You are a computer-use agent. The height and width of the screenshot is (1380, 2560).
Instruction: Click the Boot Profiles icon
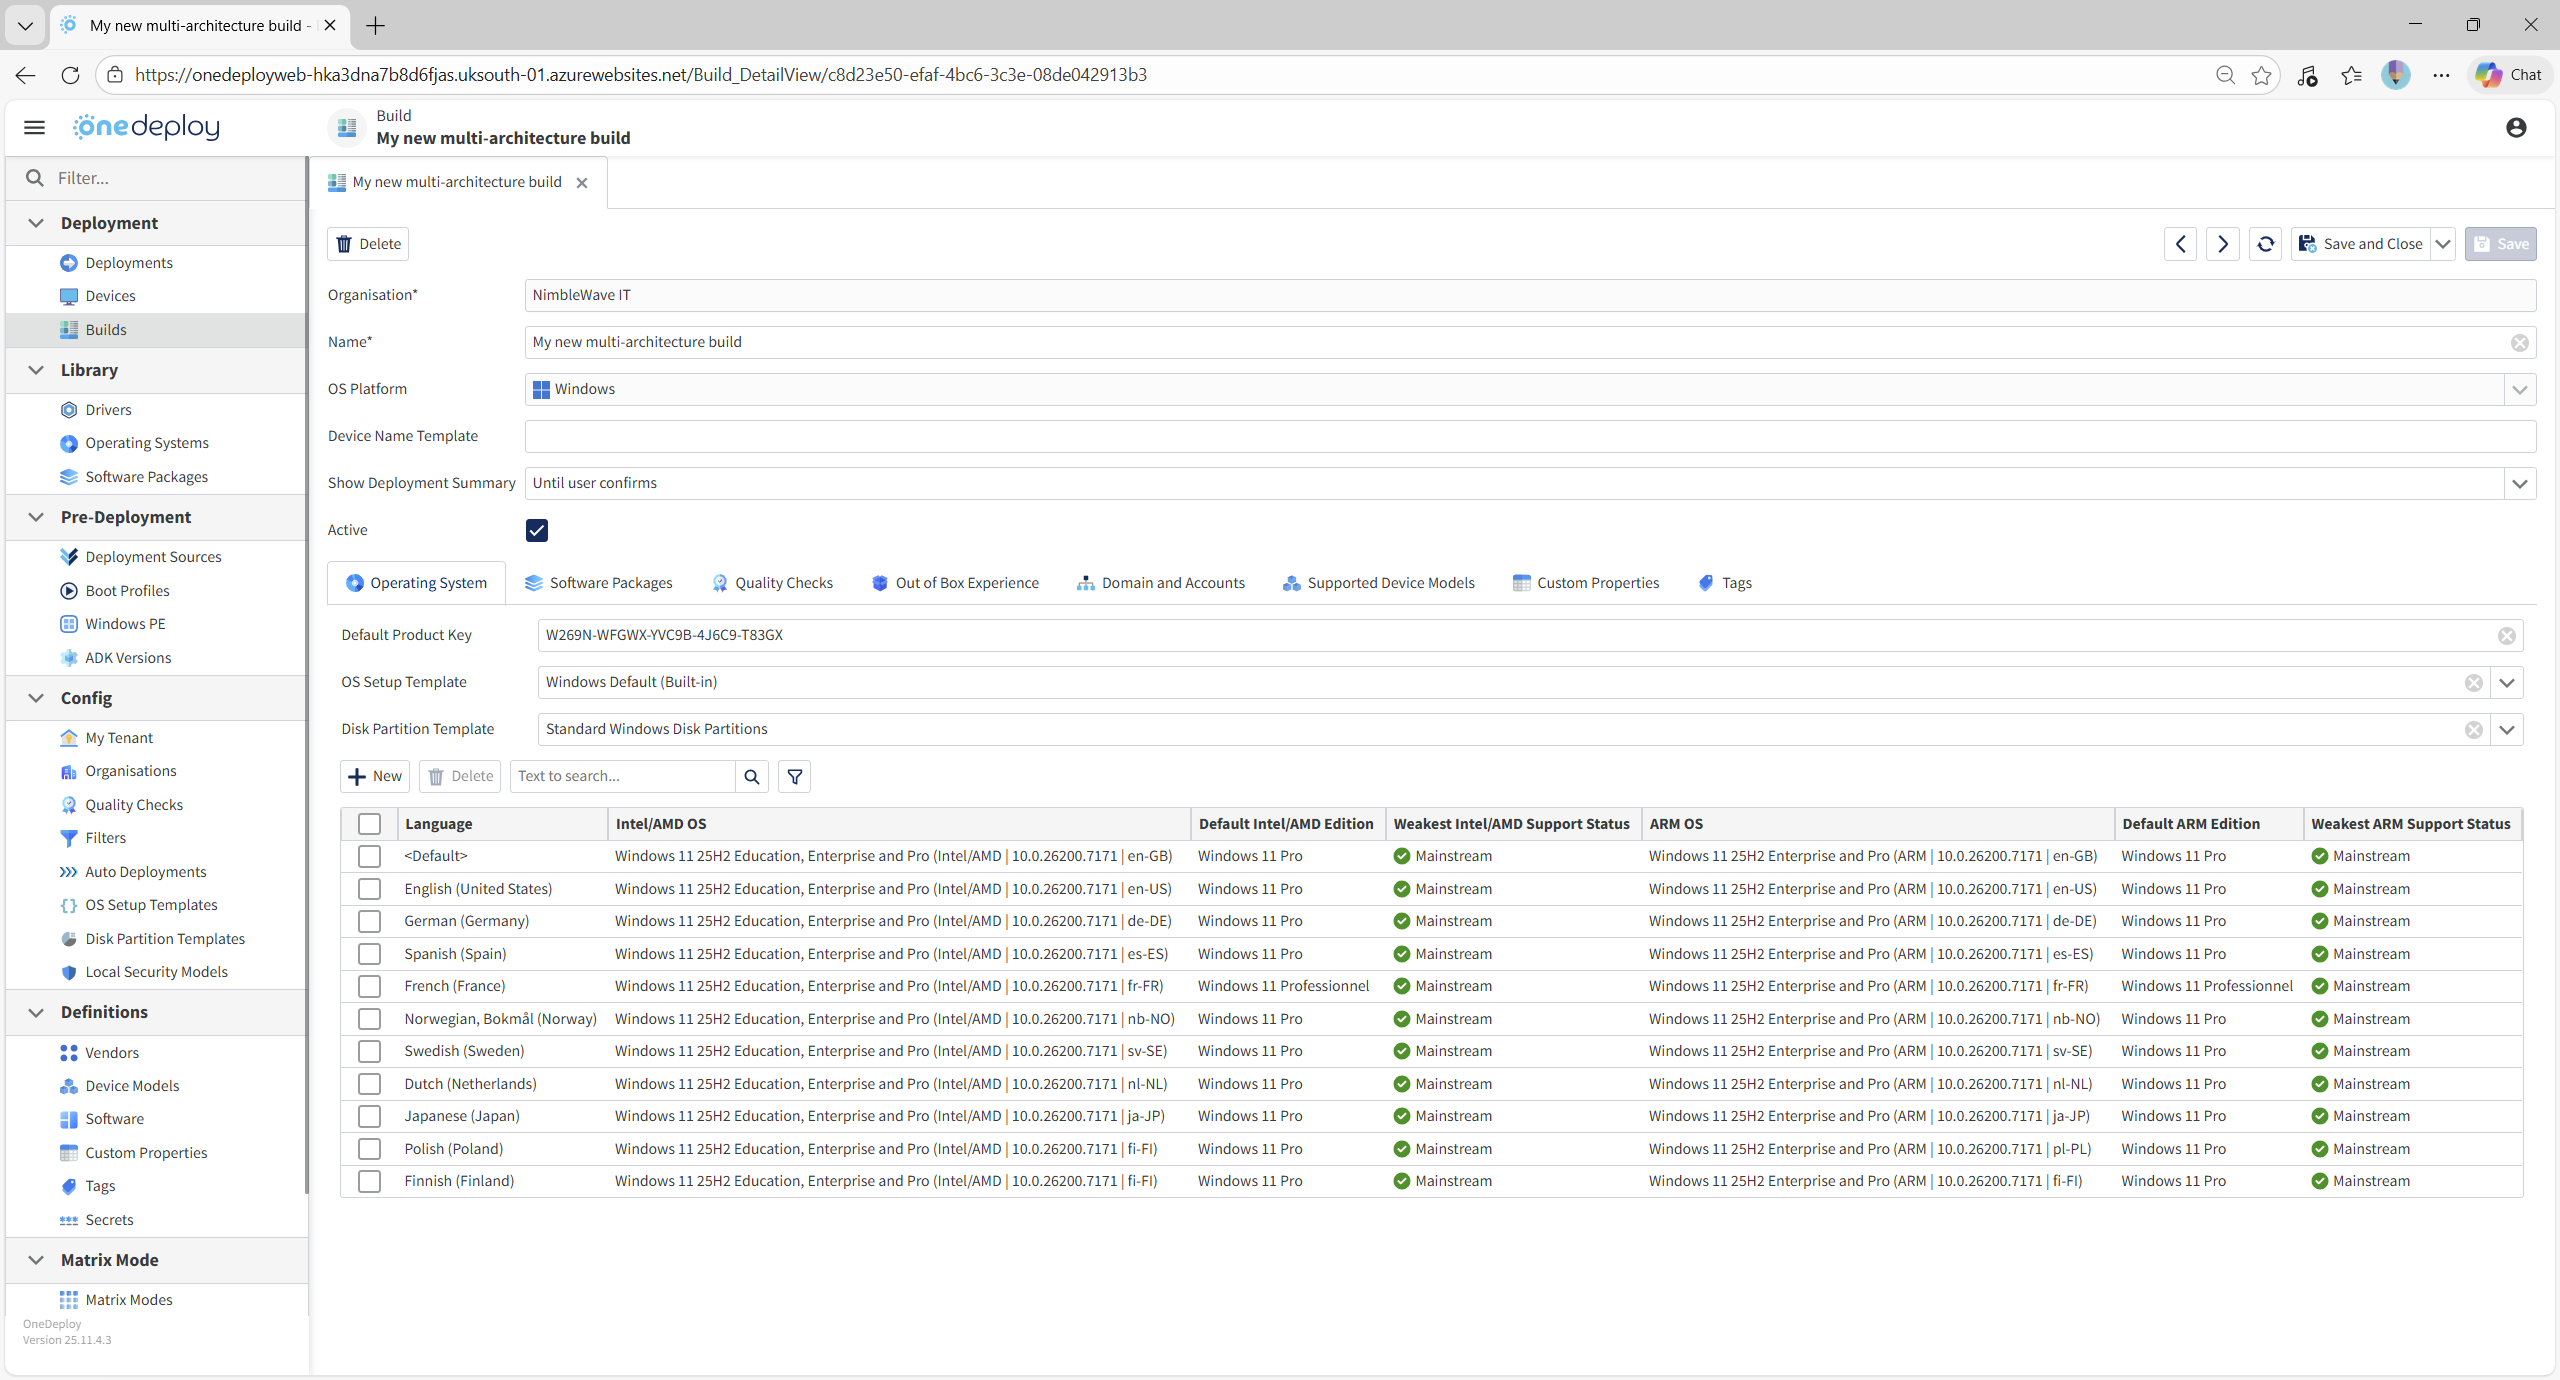[x=68, y=590]
